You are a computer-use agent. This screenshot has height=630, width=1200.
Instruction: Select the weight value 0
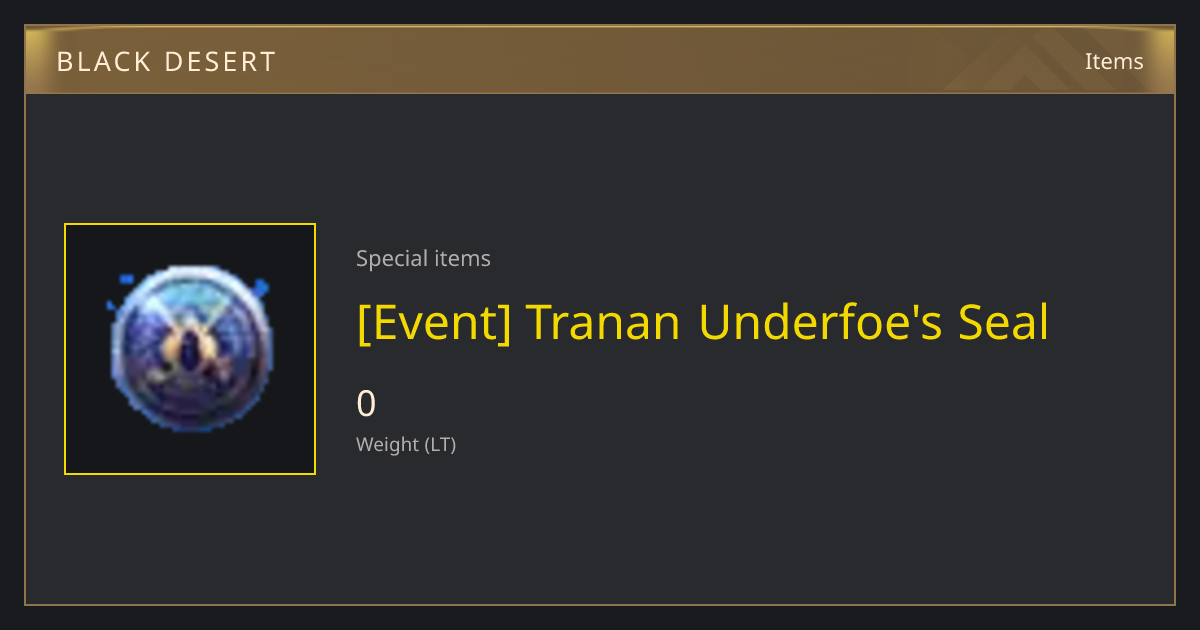[x=366, y=404]
